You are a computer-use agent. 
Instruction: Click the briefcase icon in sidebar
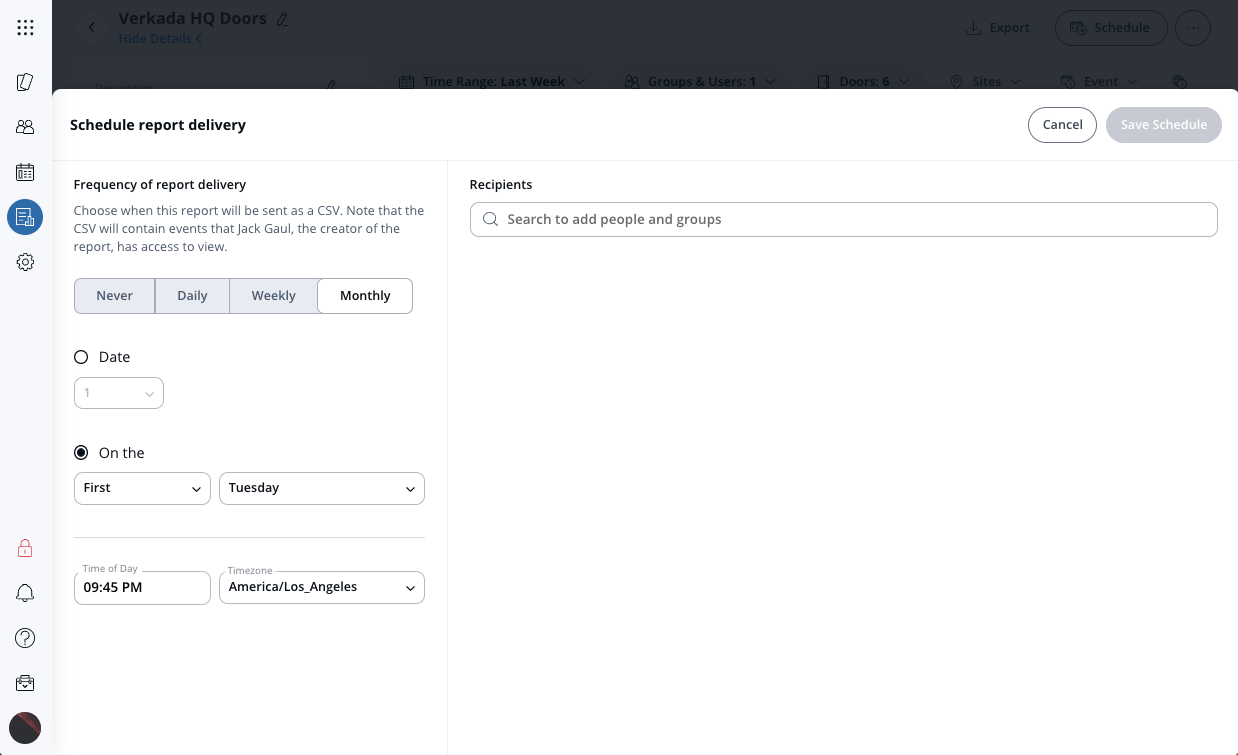point(25,683)
